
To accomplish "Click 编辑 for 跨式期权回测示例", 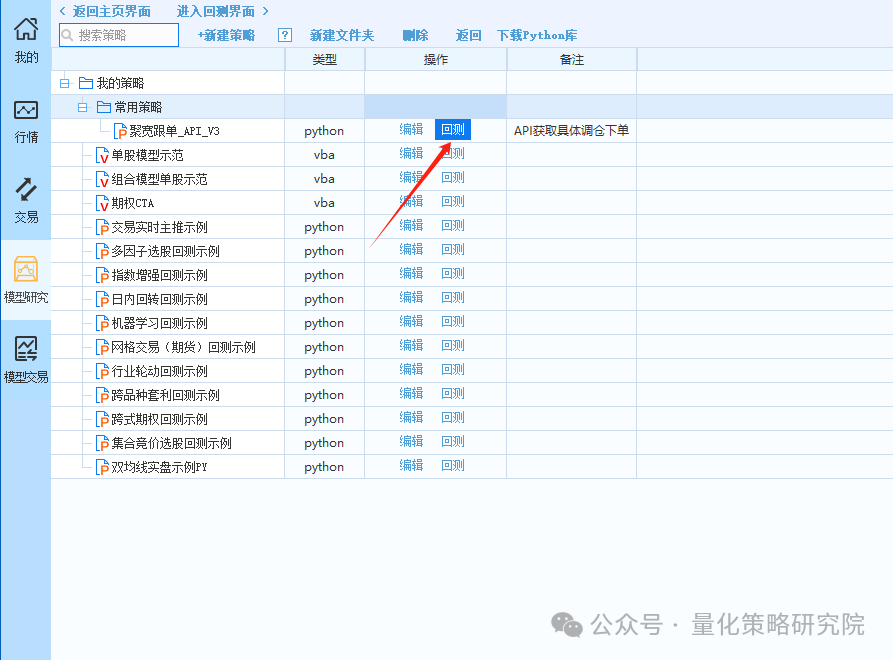I will tap(411, 417).
